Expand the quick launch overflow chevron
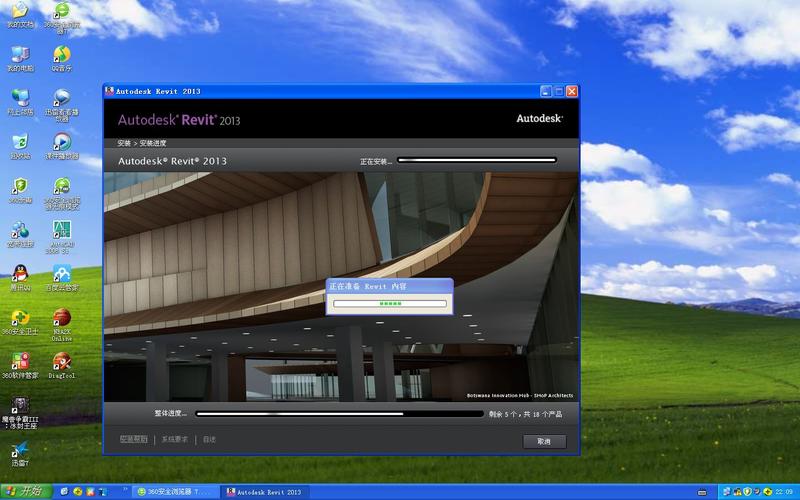The width and height of the screenshot is (800, 500). click(x=125, y=490)
